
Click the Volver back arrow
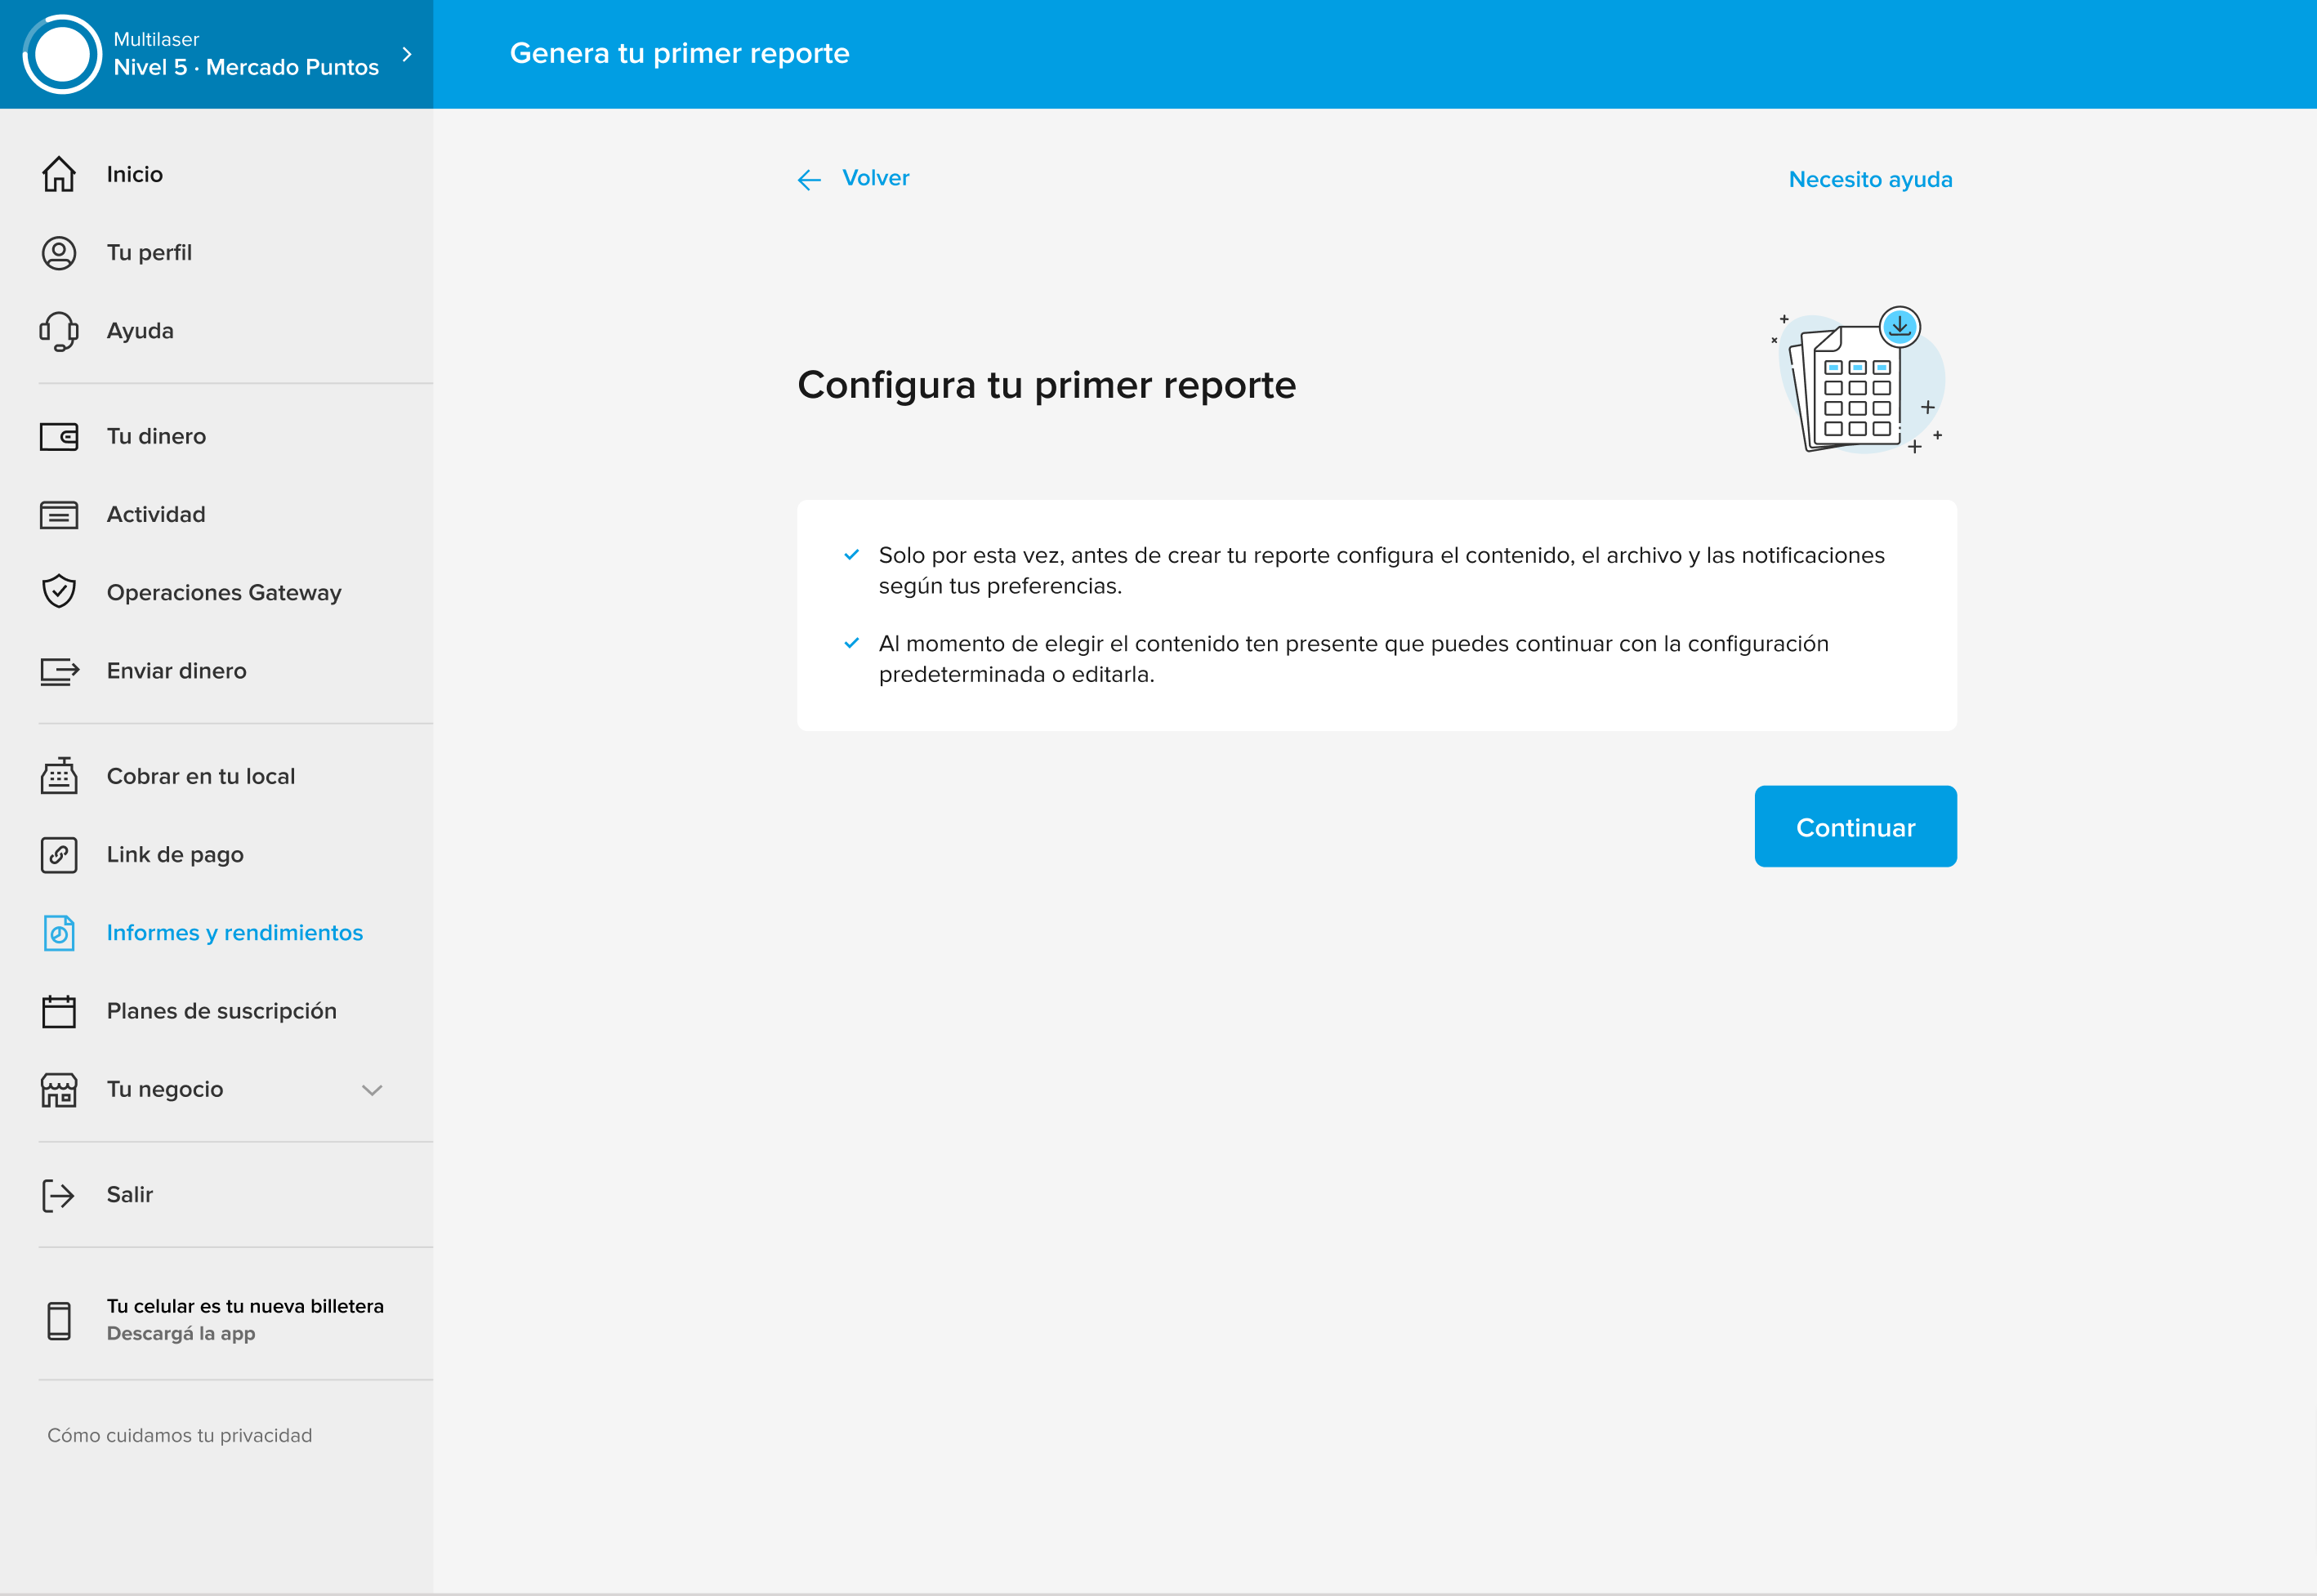(x=809, y=180)
